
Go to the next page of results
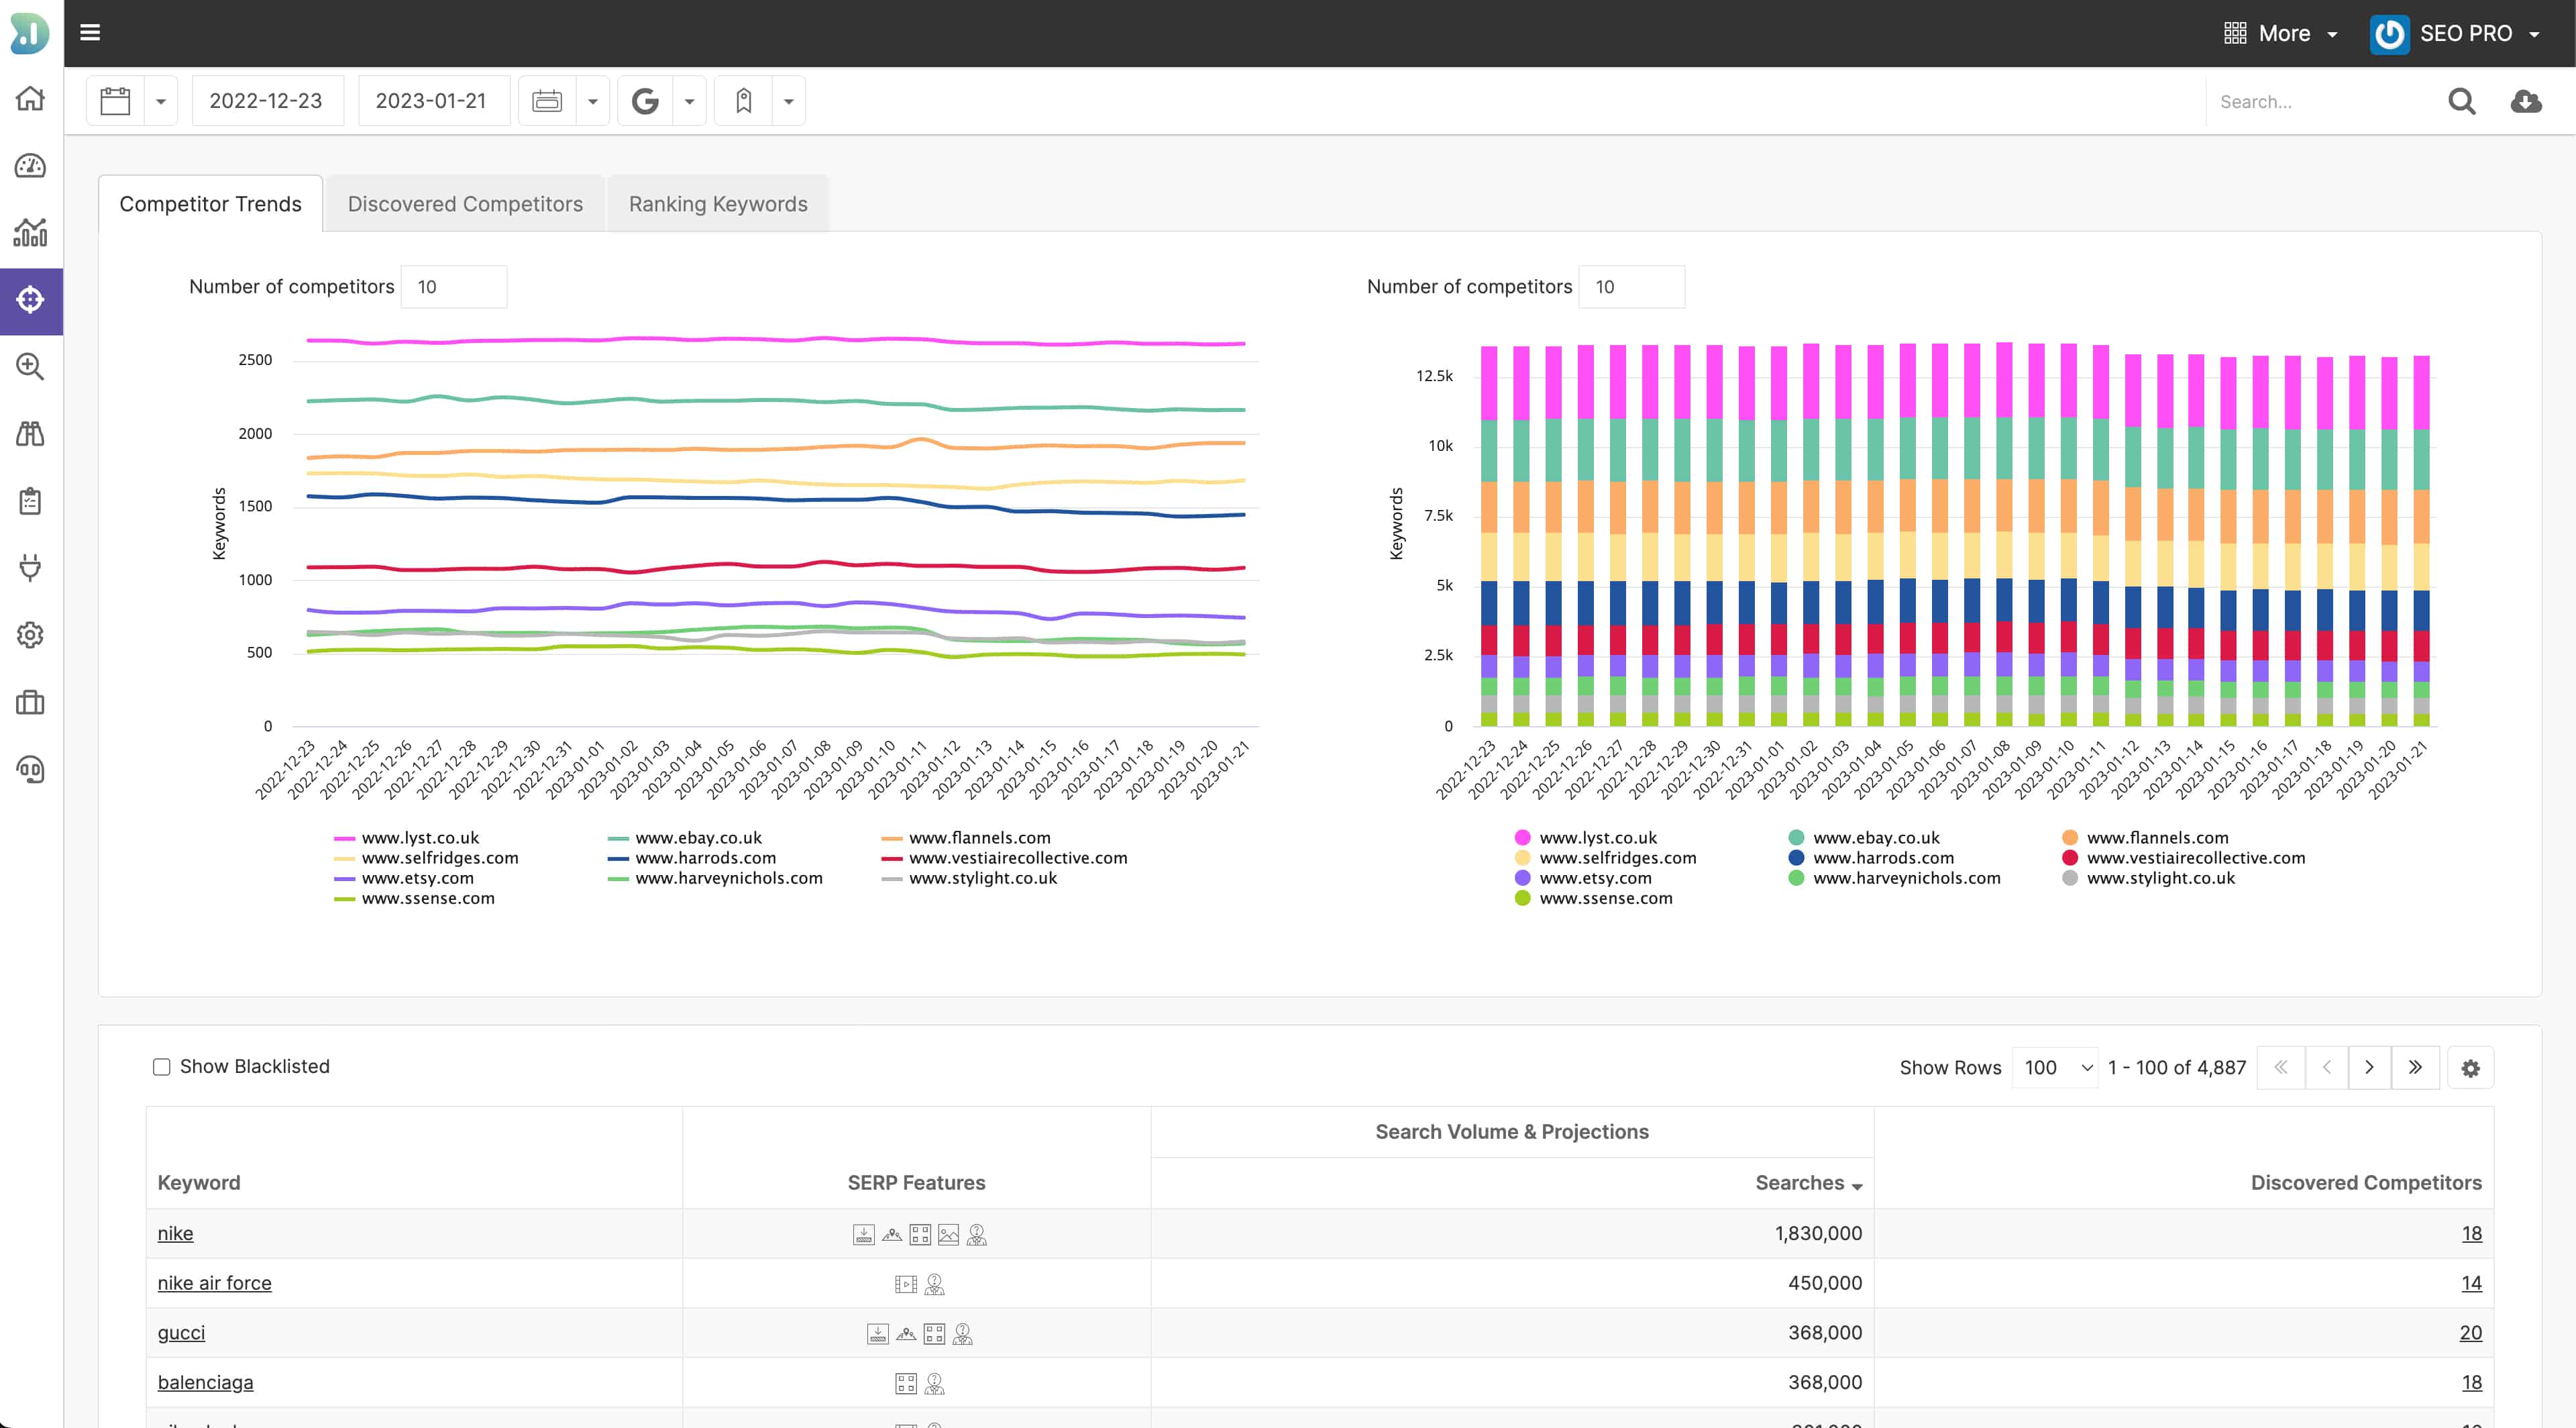(x=2369, y=1067)
